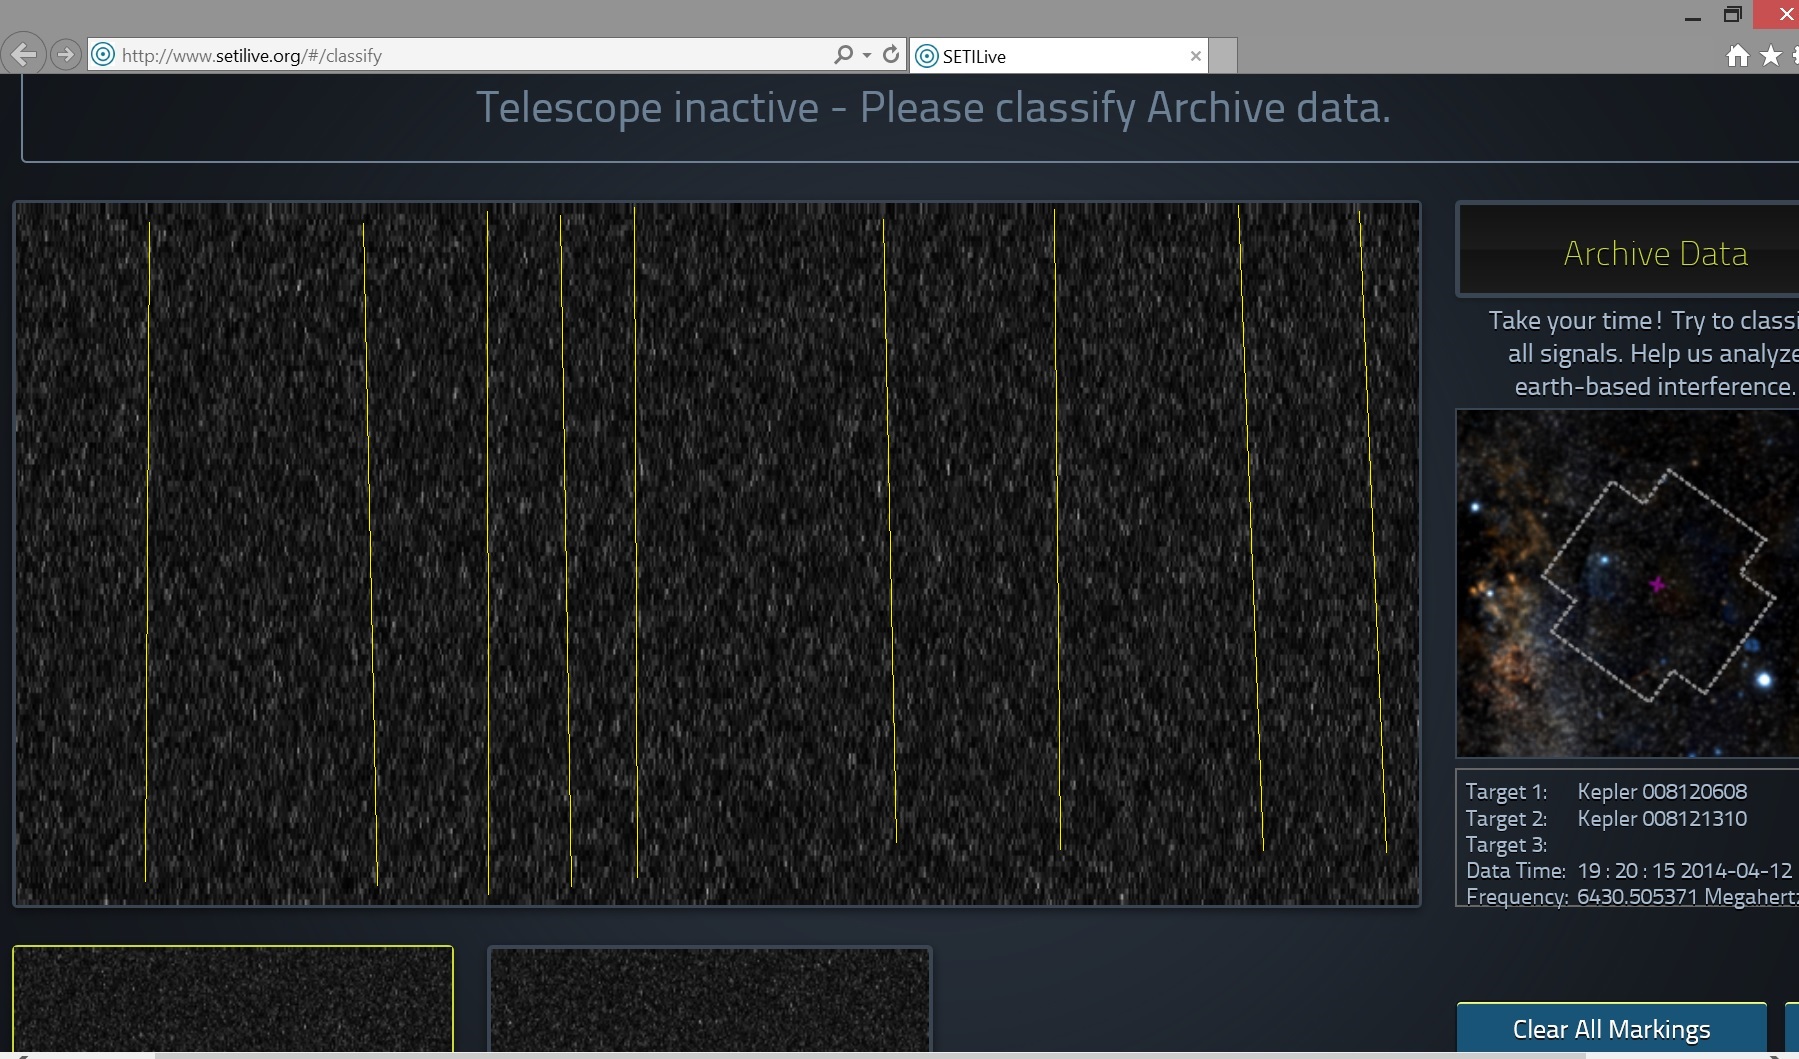Close the SETILive tab
The height and width of the screenshot is (1059, 1799).
click(1195, 56)
